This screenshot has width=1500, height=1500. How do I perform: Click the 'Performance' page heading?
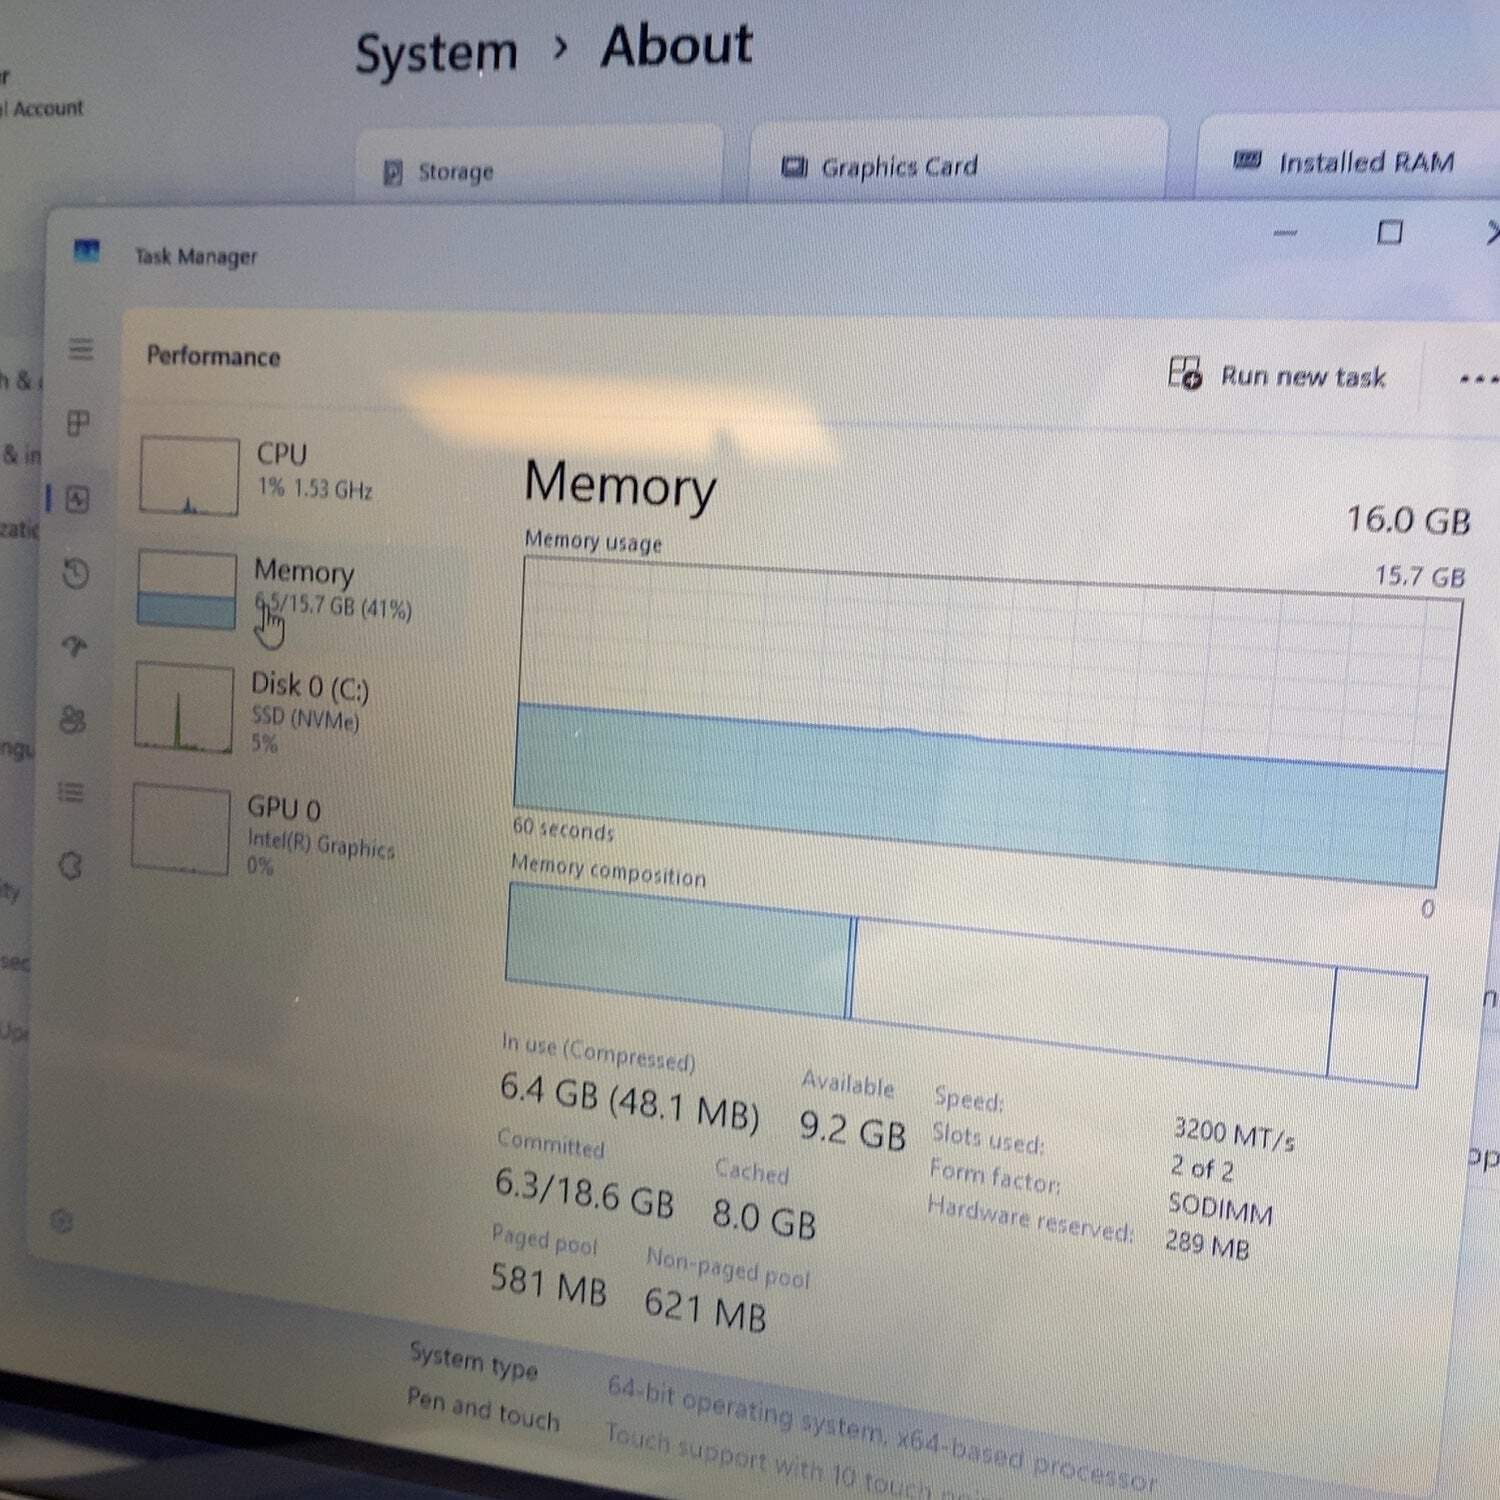point(213,356)
